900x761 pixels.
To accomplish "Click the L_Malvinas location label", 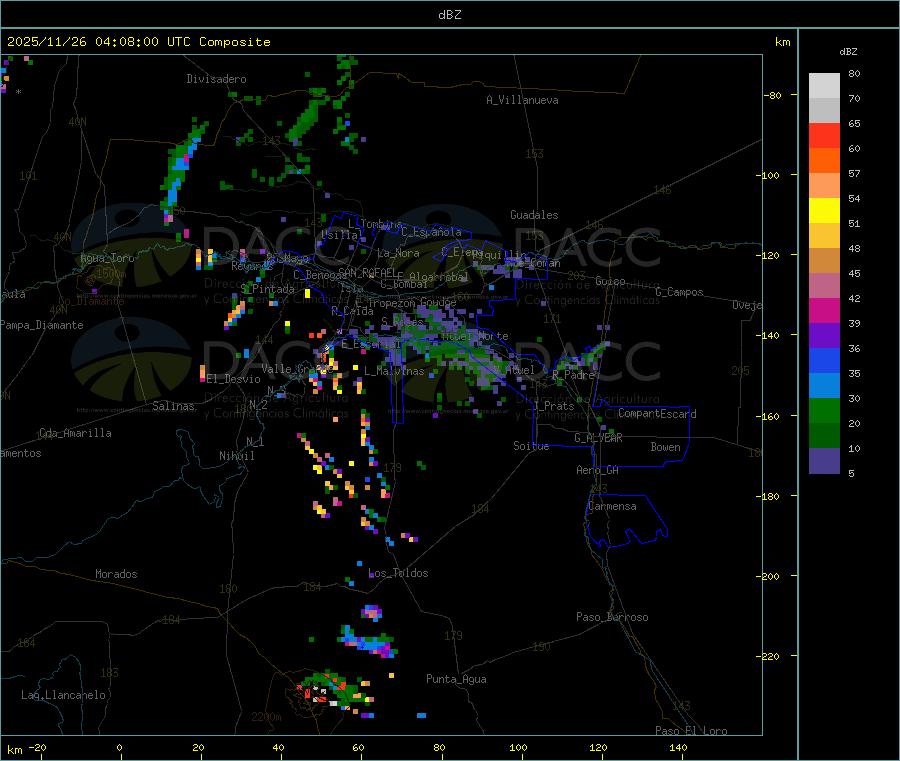I will (394, 371).
